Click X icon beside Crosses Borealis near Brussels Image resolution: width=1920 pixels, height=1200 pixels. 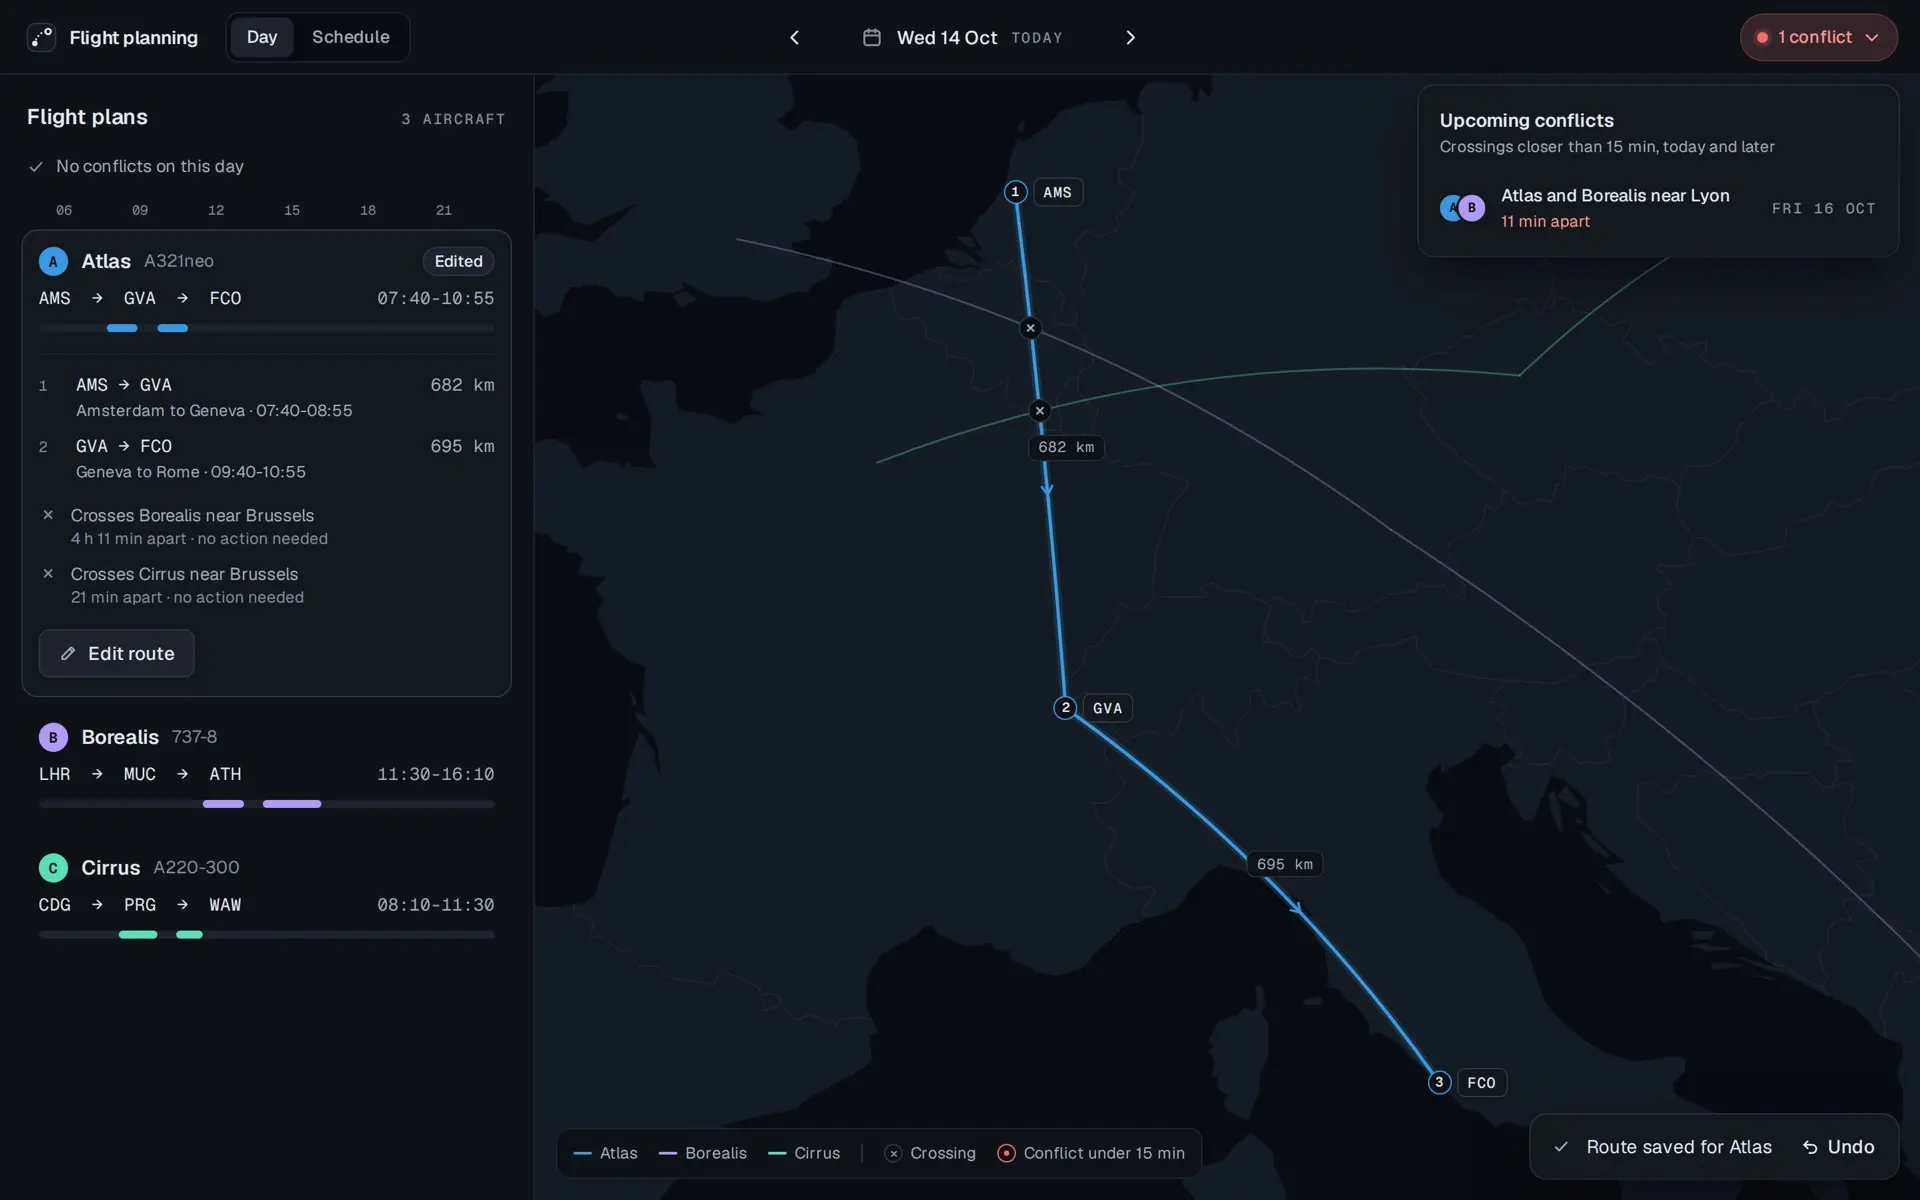[48, 515]
